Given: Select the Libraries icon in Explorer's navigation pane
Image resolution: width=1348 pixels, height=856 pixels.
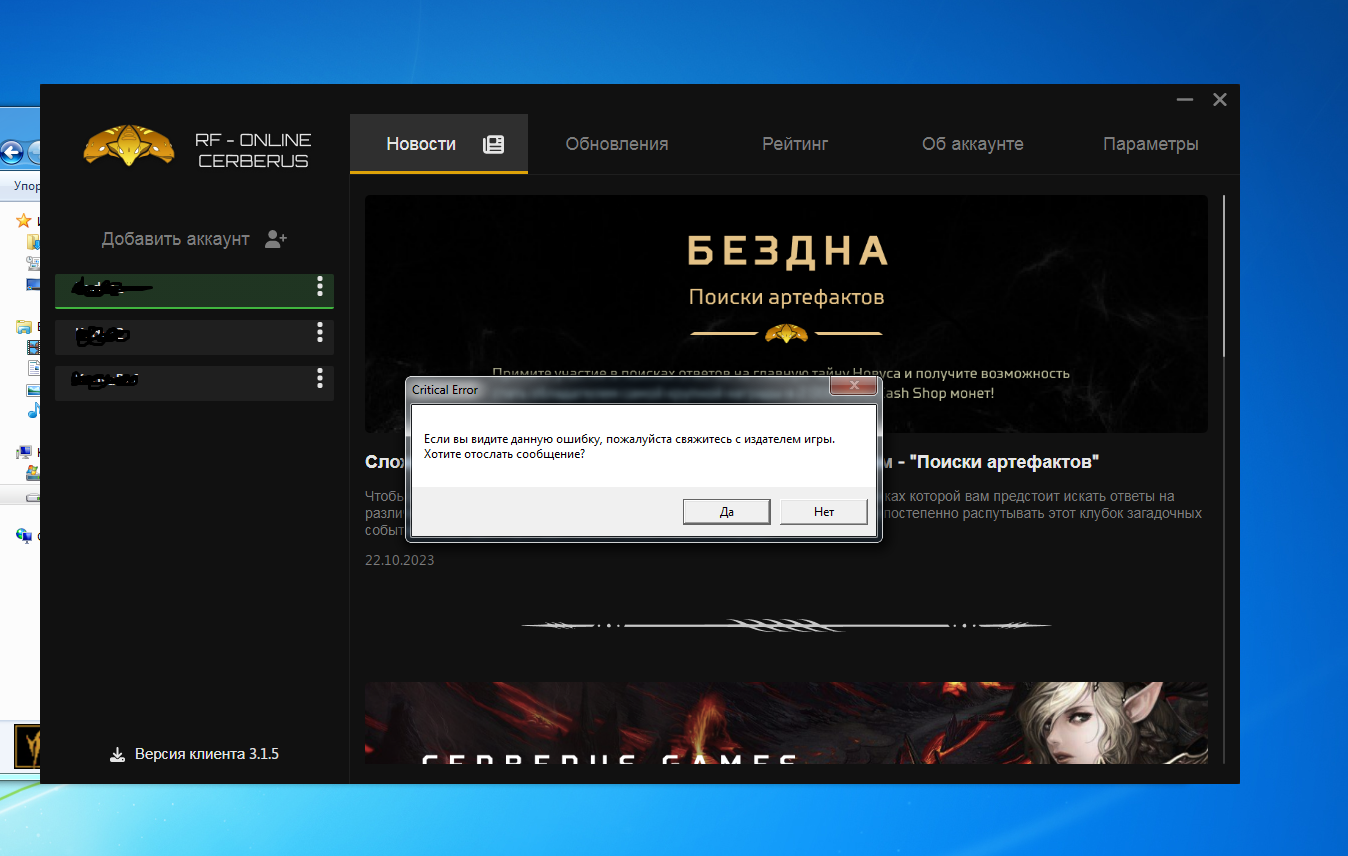Looking at the screenshot, I should pyautogui.click(x=25, y=326).
